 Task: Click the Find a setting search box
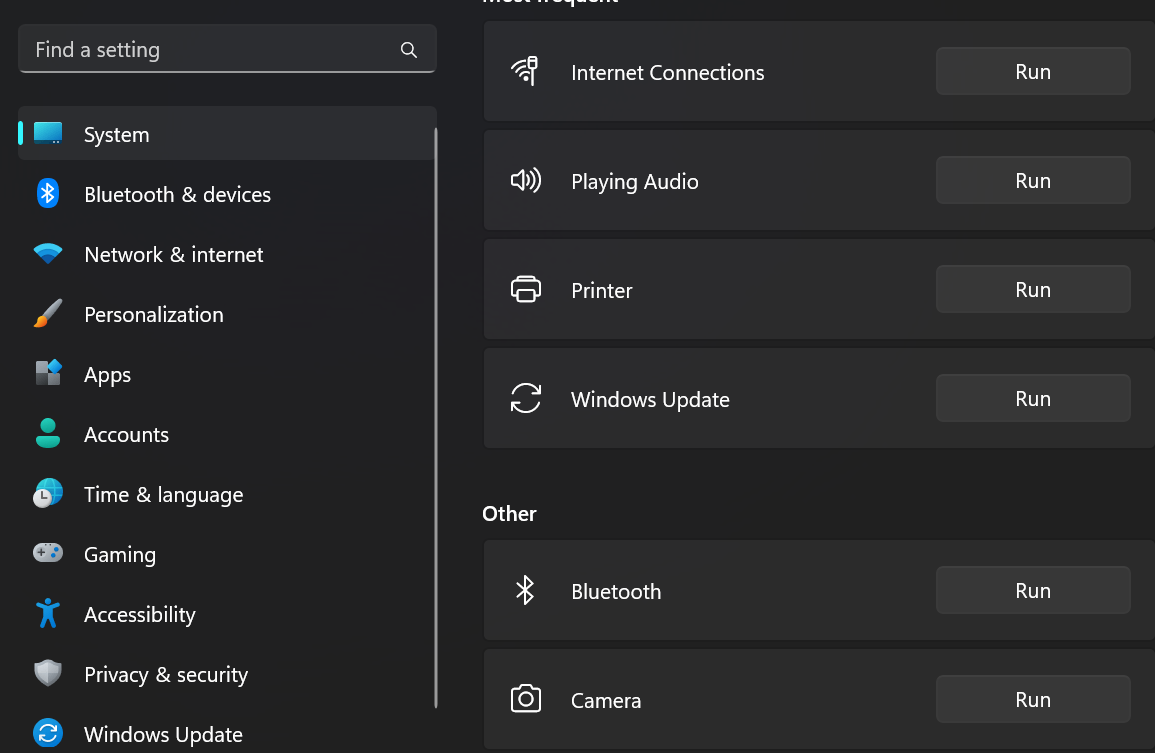[210, 50]
